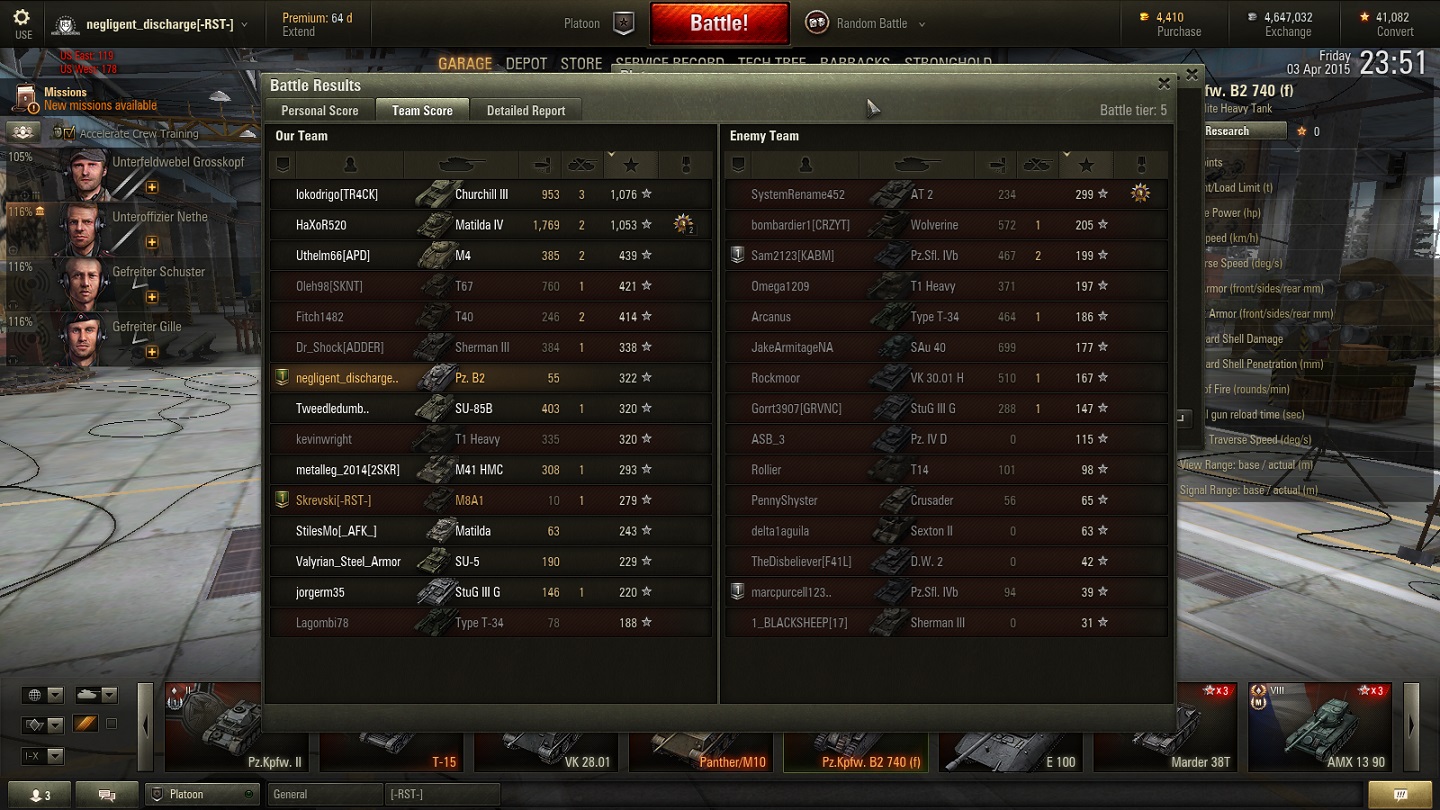Open the chat channels speech-bubble icon
The height and width of the screenshot is (810, 1440).
pos(107,795)
